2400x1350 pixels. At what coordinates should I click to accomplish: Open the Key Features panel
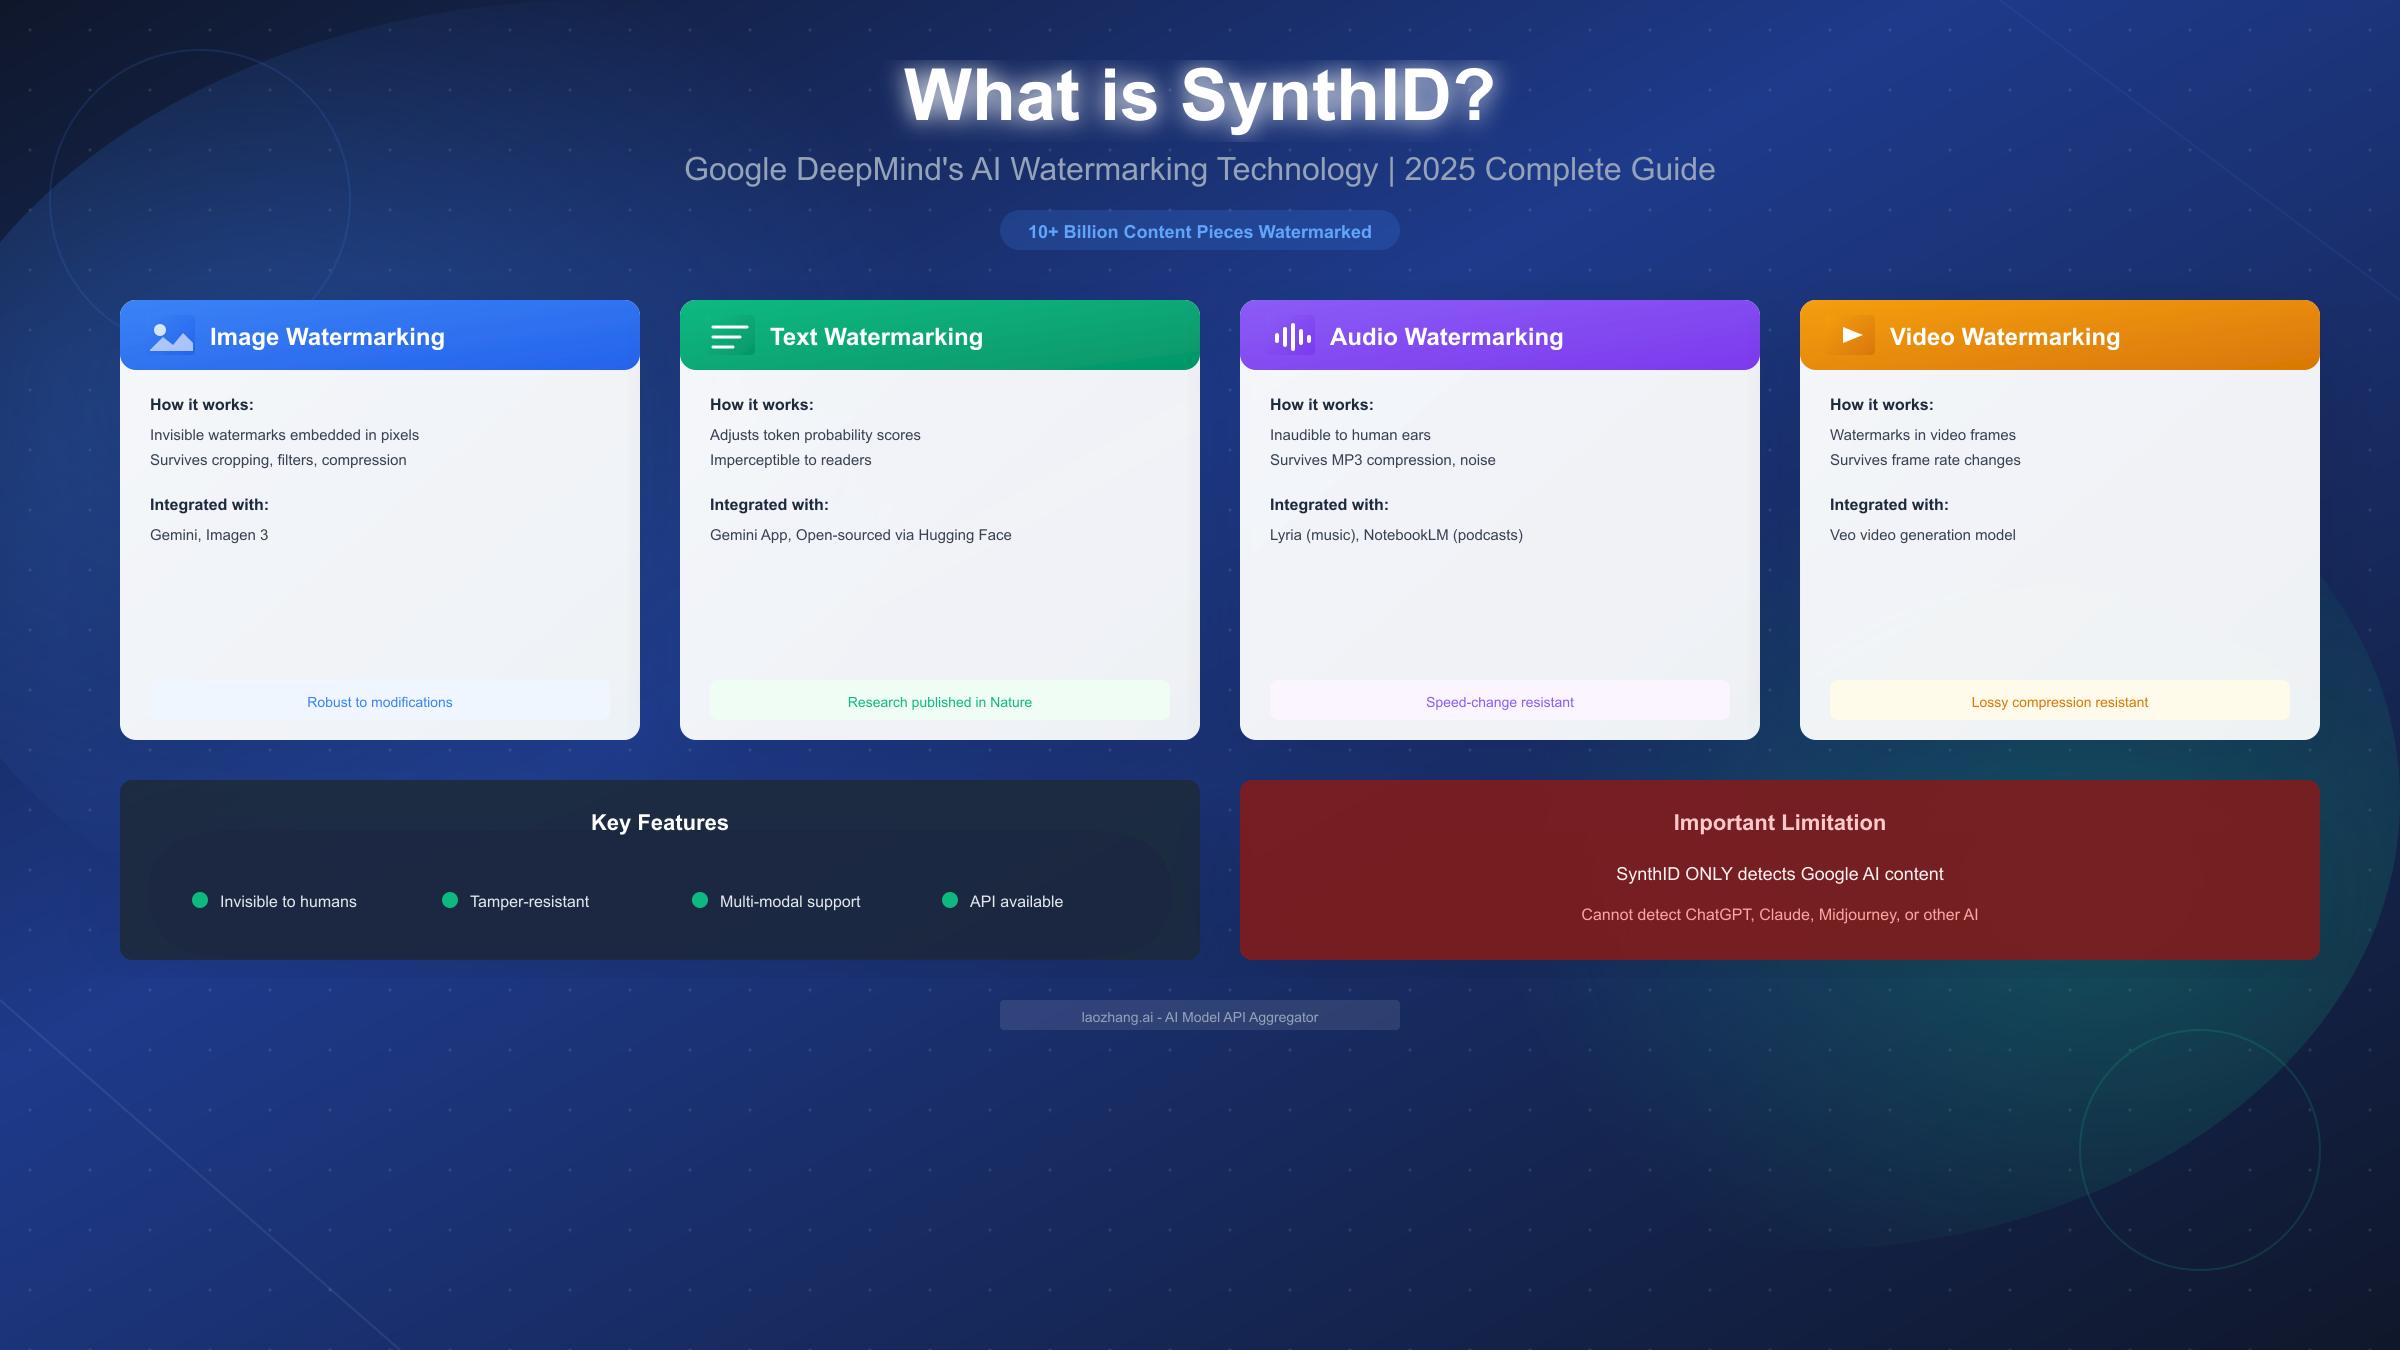[x=659, y=822]
